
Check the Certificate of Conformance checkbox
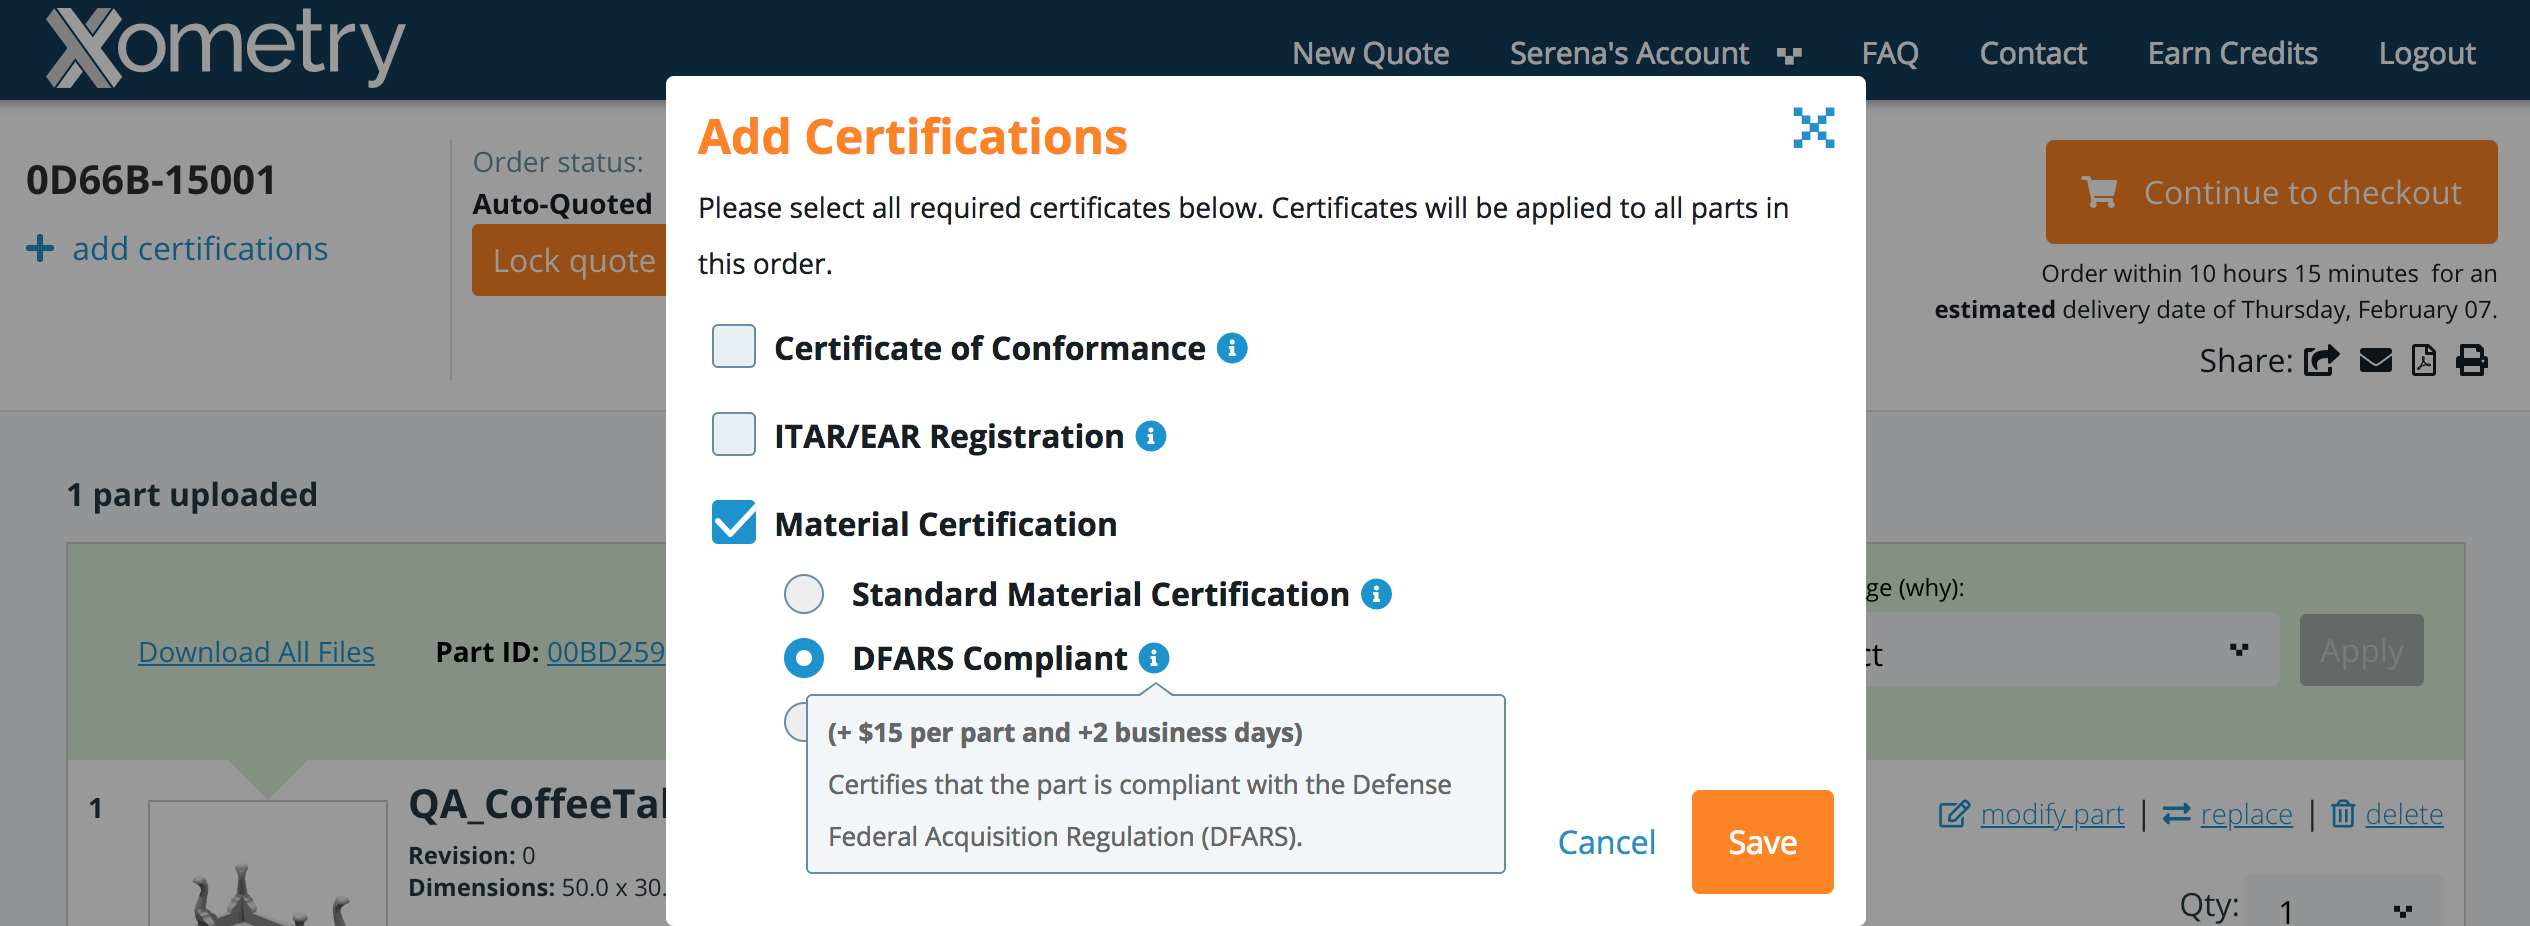coord(734,346)
